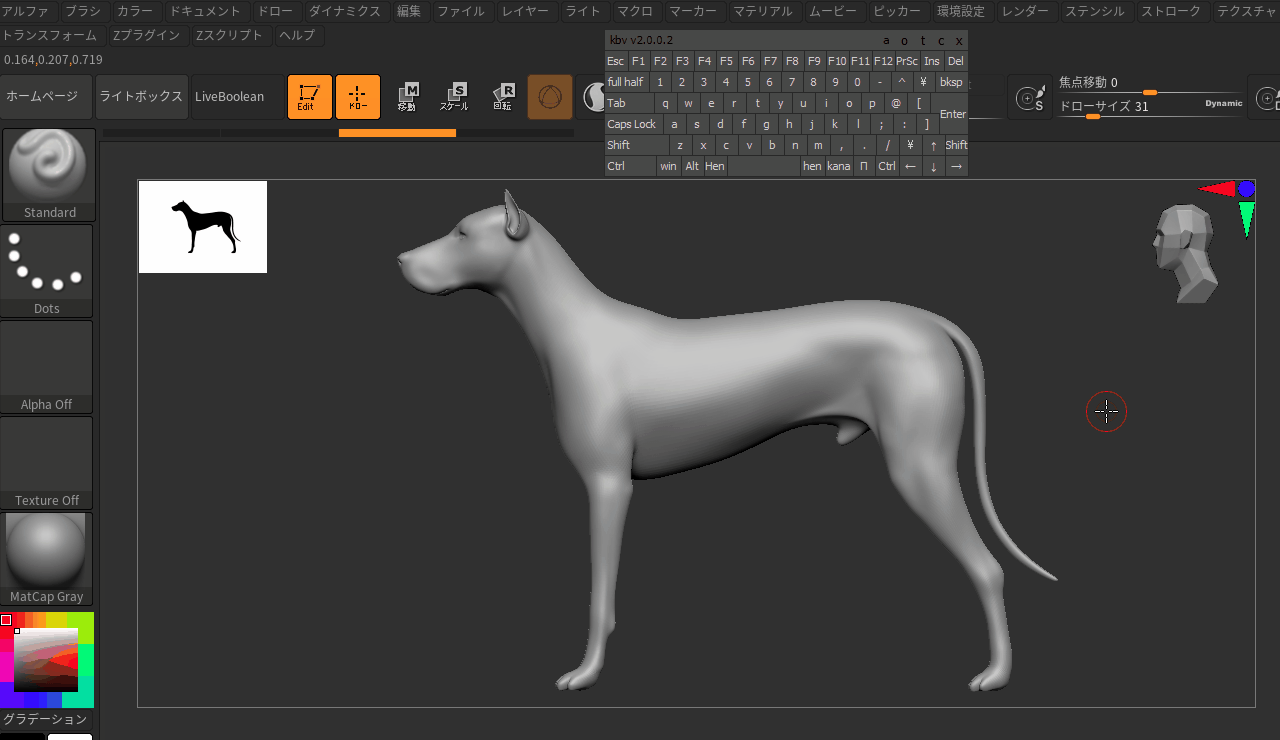
Task: Activate the Scale (スケール) tool
Action: pyautogui.click(x=455, y=96)
